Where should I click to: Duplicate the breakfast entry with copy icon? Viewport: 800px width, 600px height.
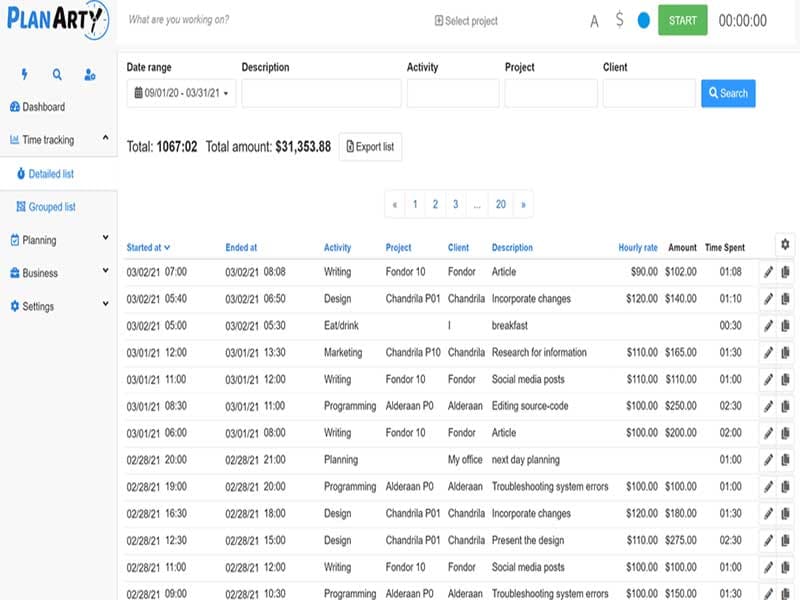point(785,325)
